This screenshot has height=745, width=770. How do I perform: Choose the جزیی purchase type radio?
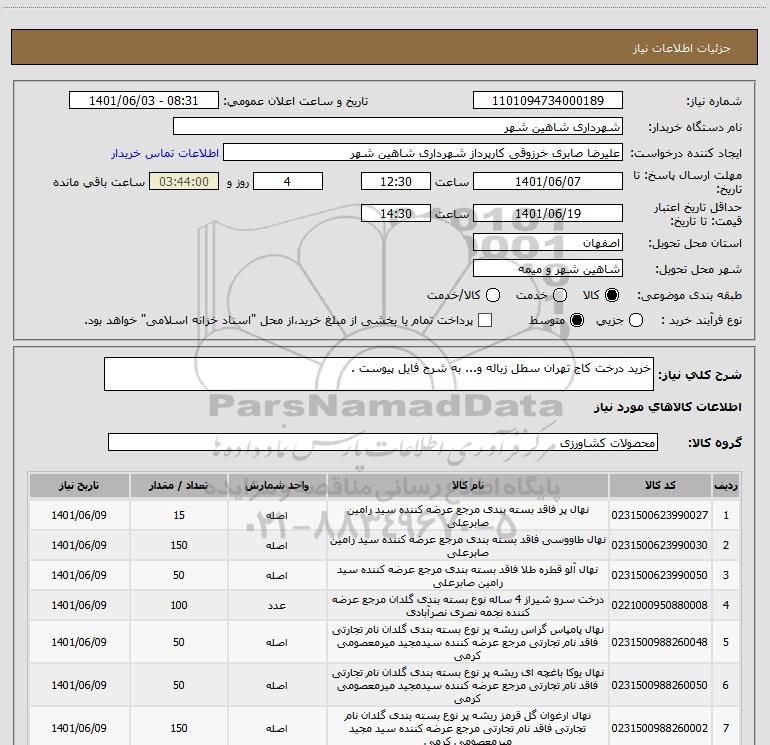635,321
